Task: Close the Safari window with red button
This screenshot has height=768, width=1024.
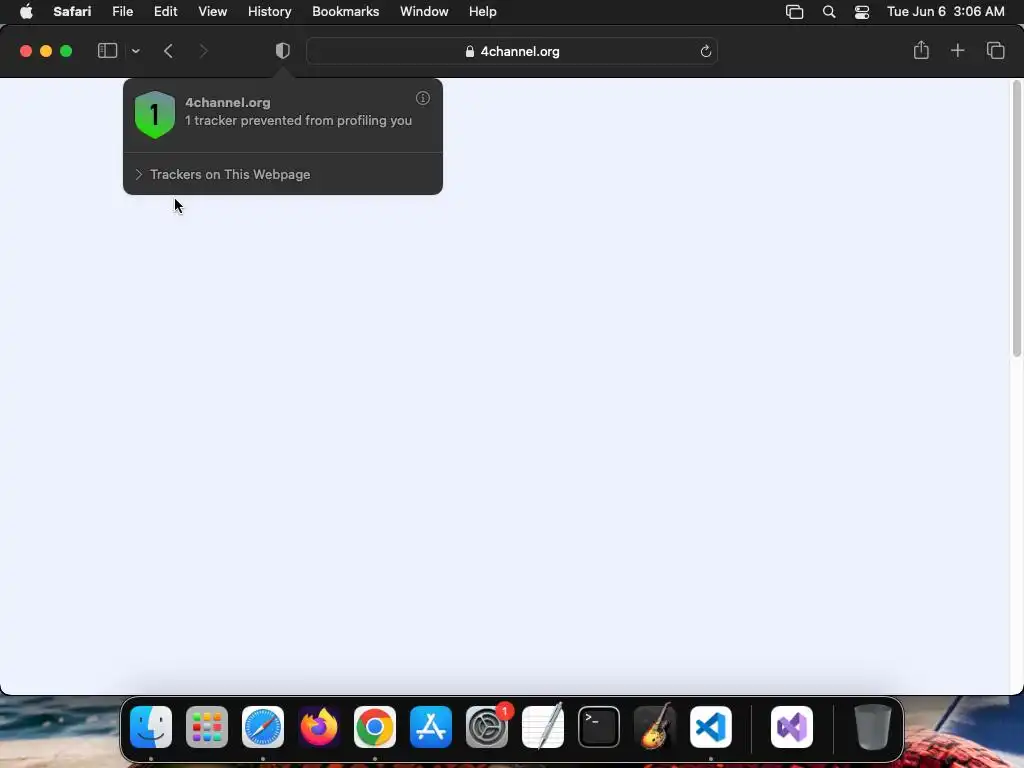Action: 26,51
